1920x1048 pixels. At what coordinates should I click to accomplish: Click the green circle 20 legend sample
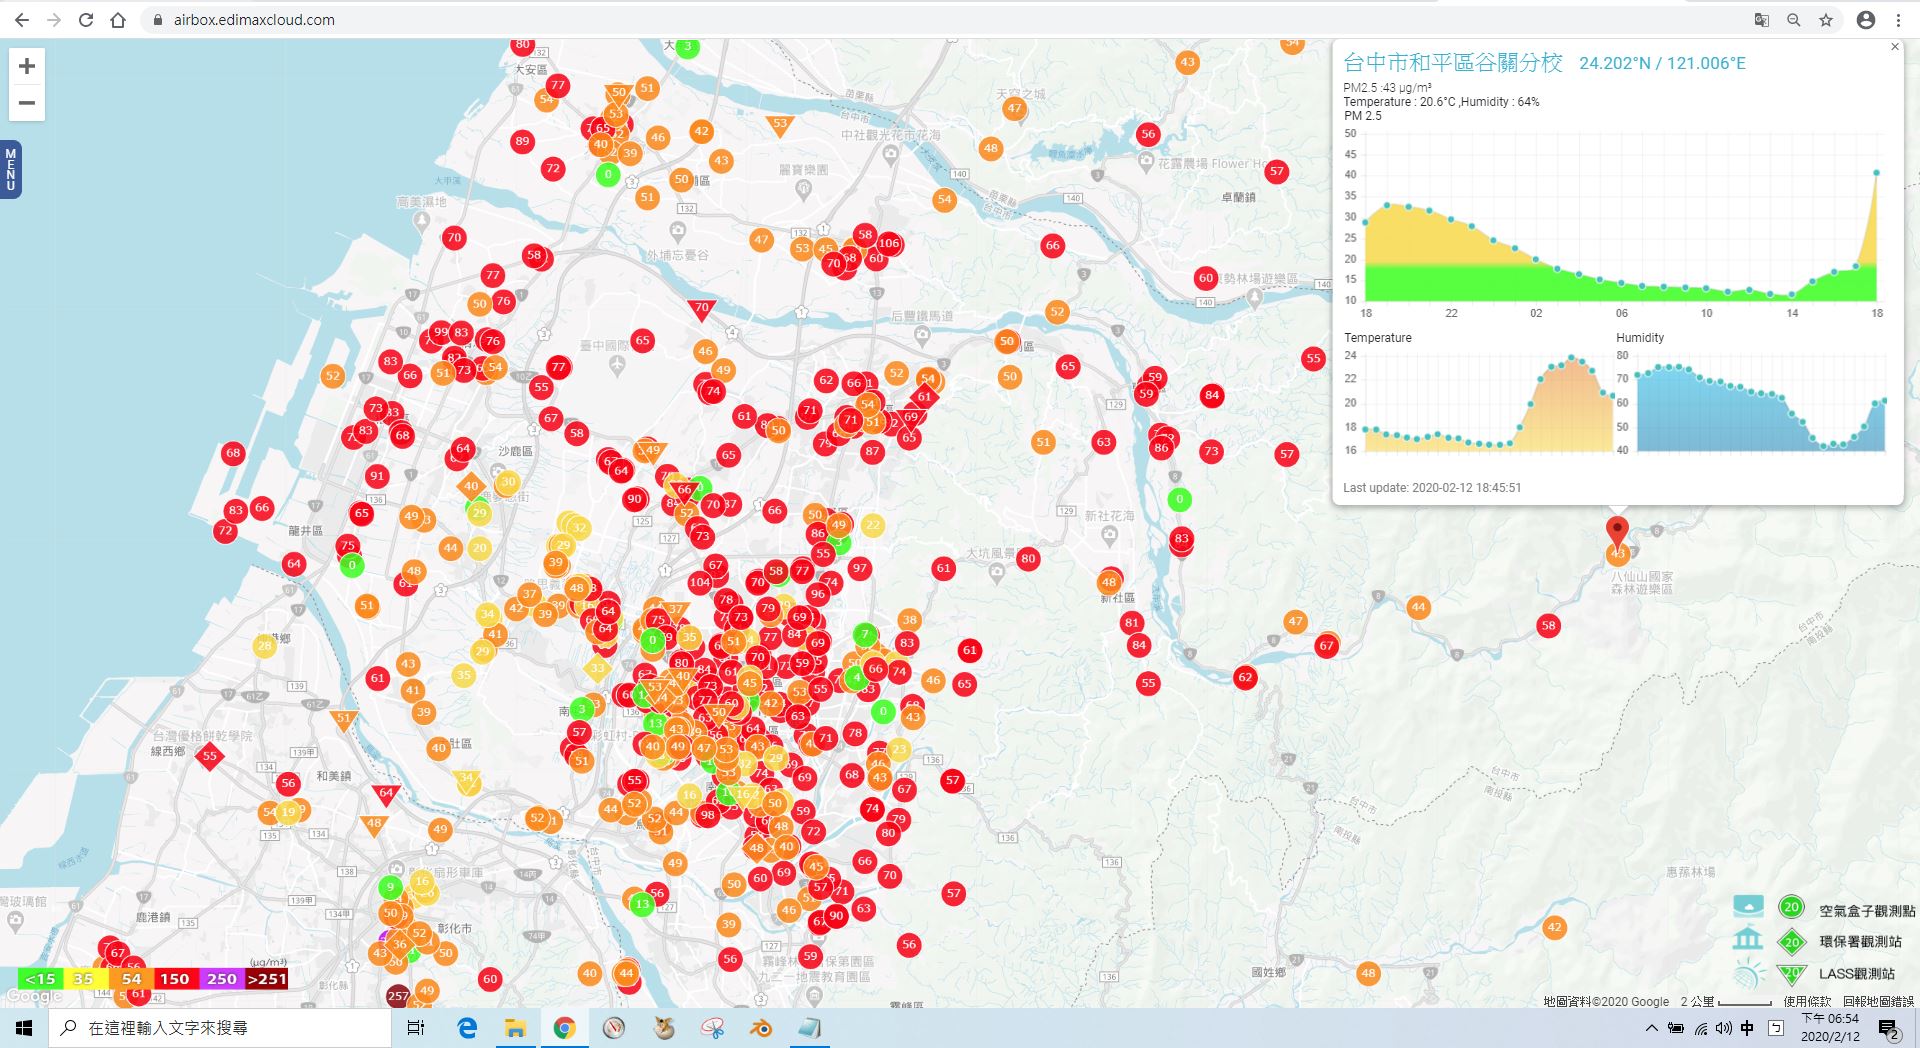point(1791,908)
